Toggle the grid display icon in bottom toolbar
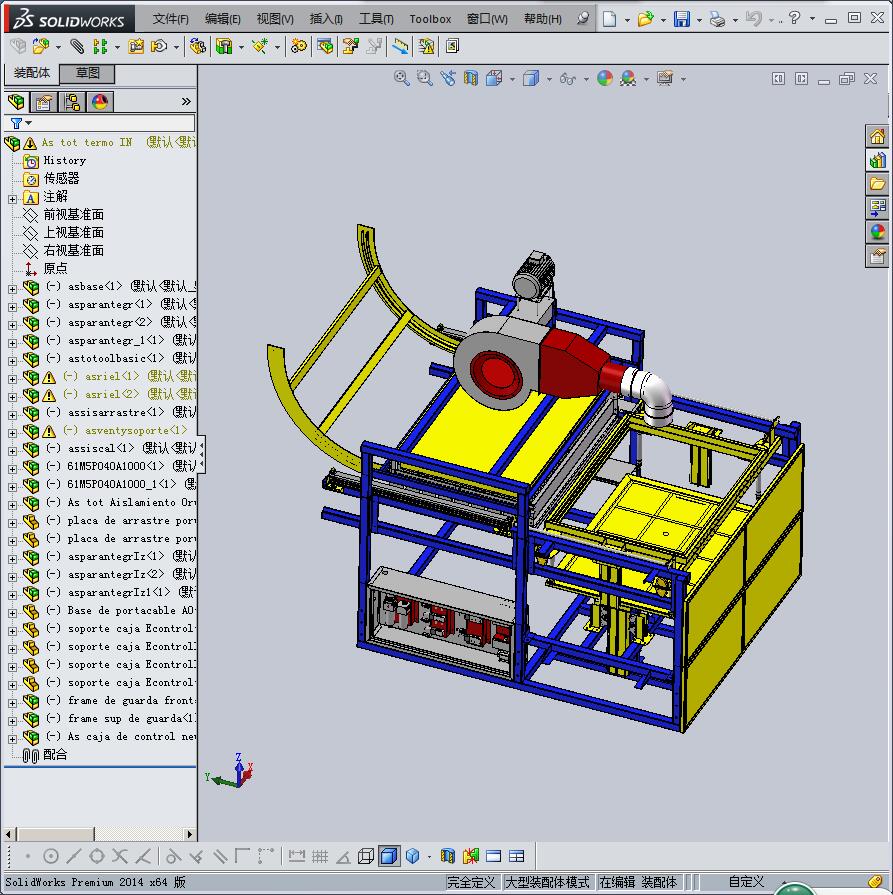Screen dimensions: 893x895 point(320,856)
